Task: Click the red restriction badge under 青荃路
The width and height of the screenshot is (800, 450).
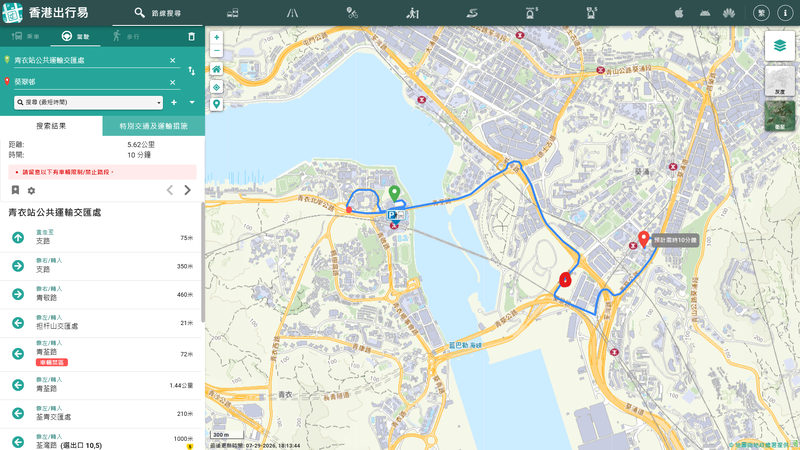Action: [52, 362]
